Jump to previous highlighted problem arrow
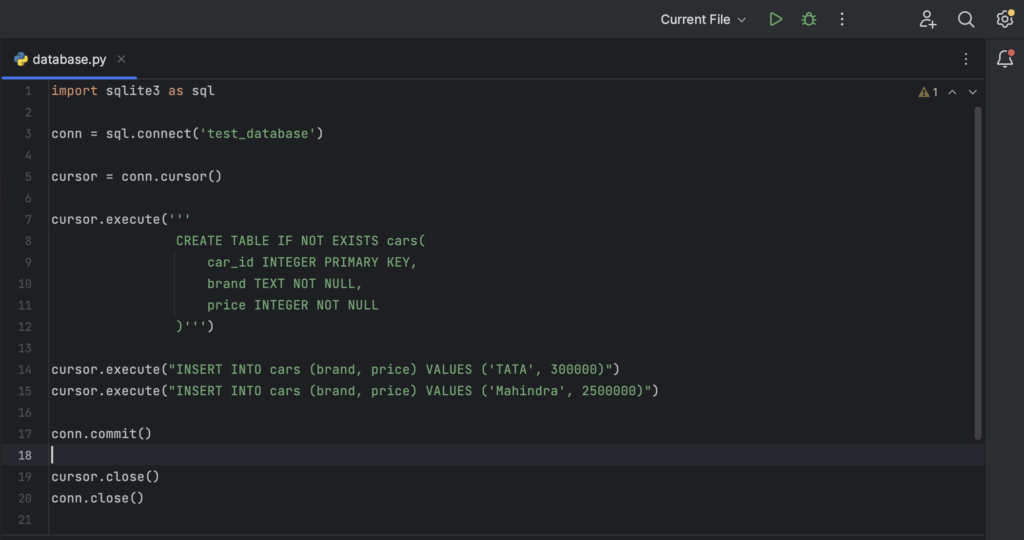Image resolution: width=1024 pixels, height=540 pixels. coord(952,92)
